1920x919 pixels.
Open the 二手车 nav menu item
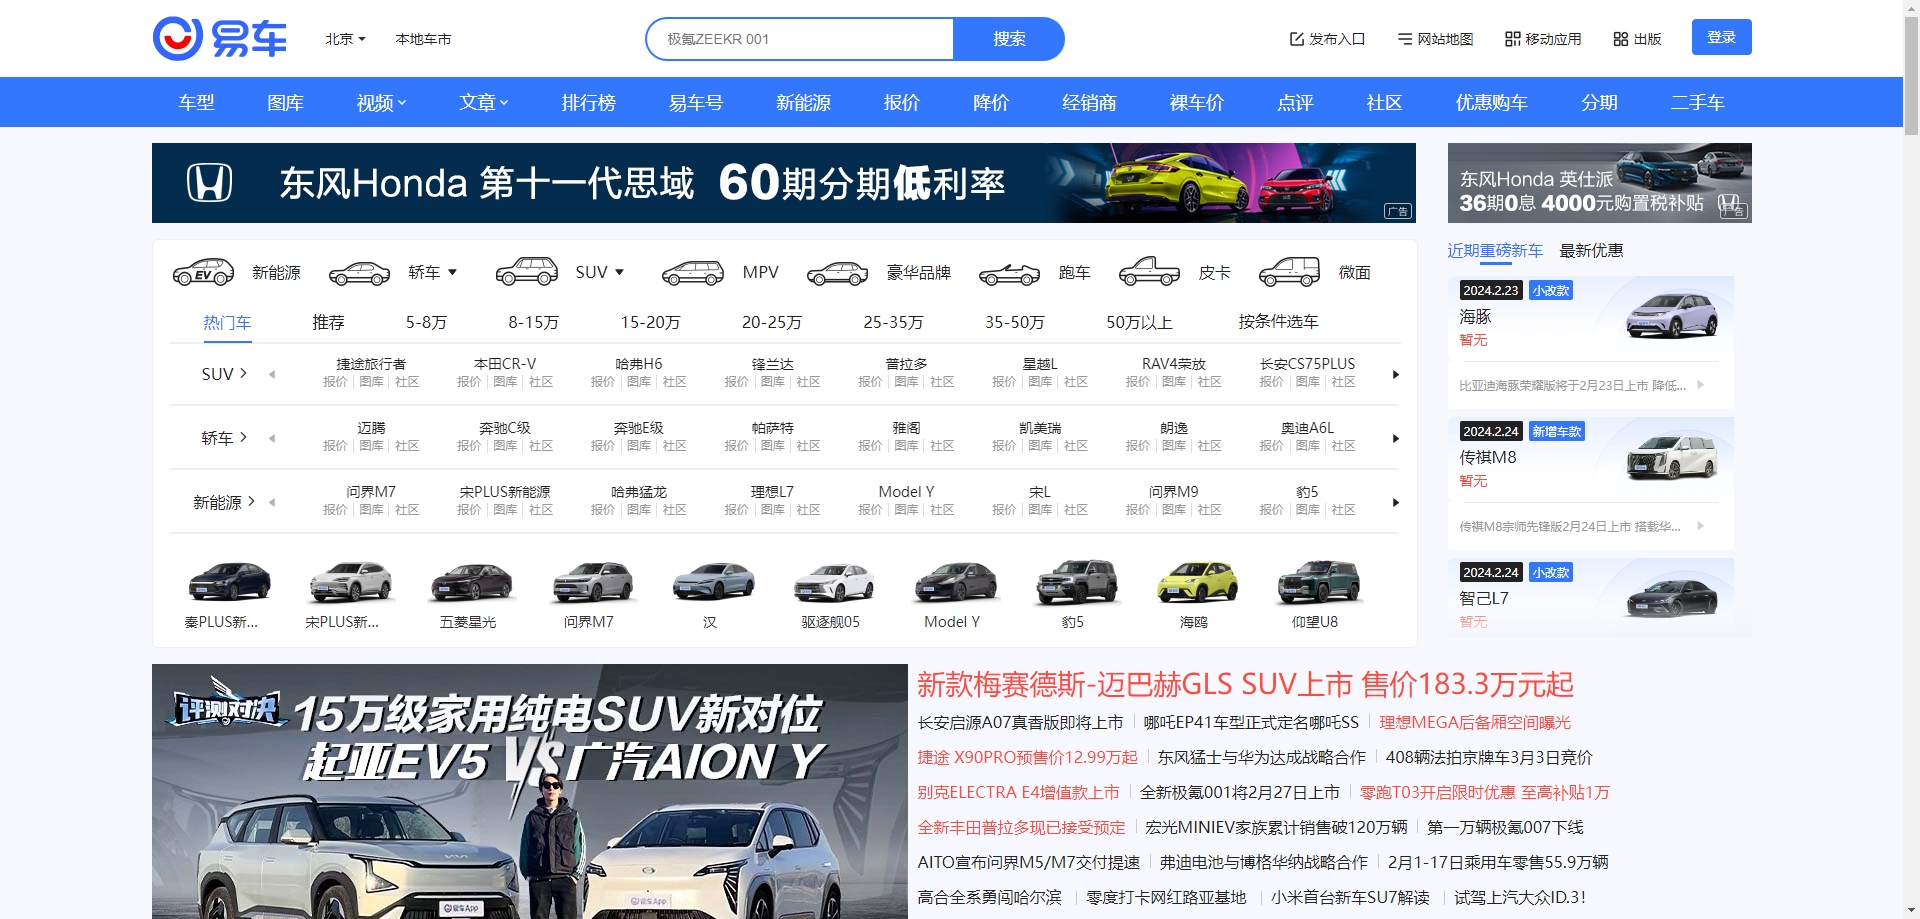click(x=1698, y=102)
